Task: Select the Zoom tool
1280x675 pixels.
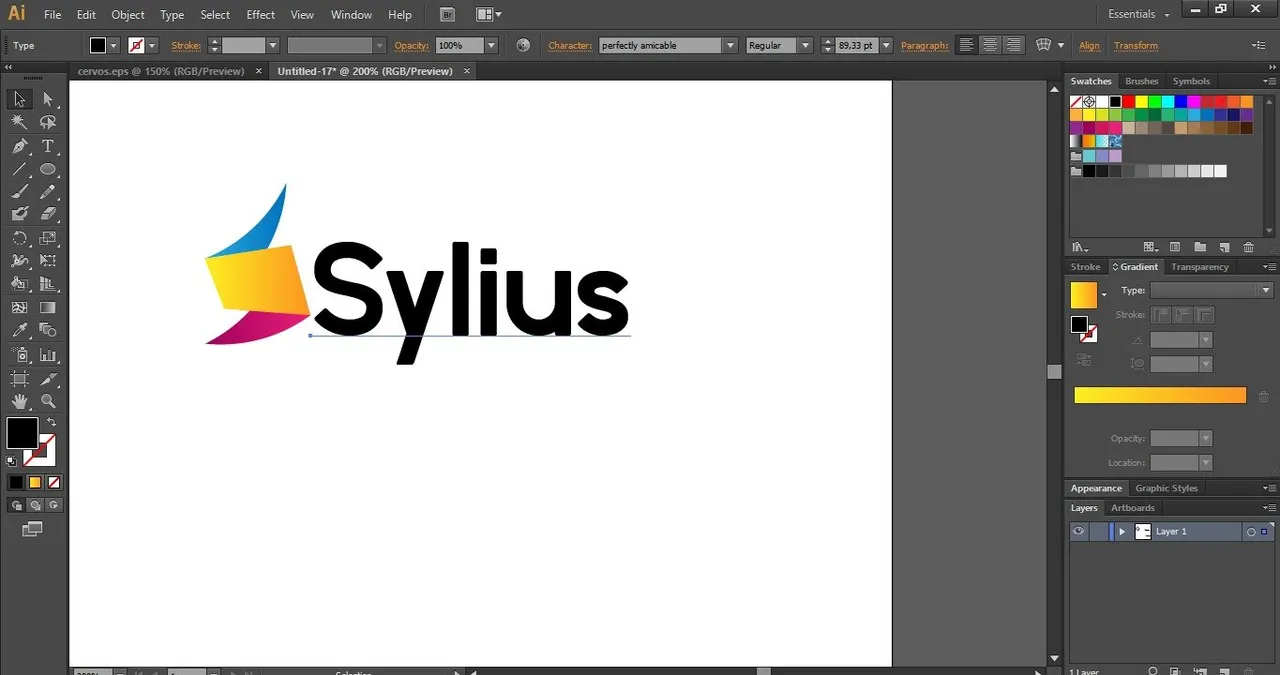Action: pyautogui.click(x=48, y=401)
